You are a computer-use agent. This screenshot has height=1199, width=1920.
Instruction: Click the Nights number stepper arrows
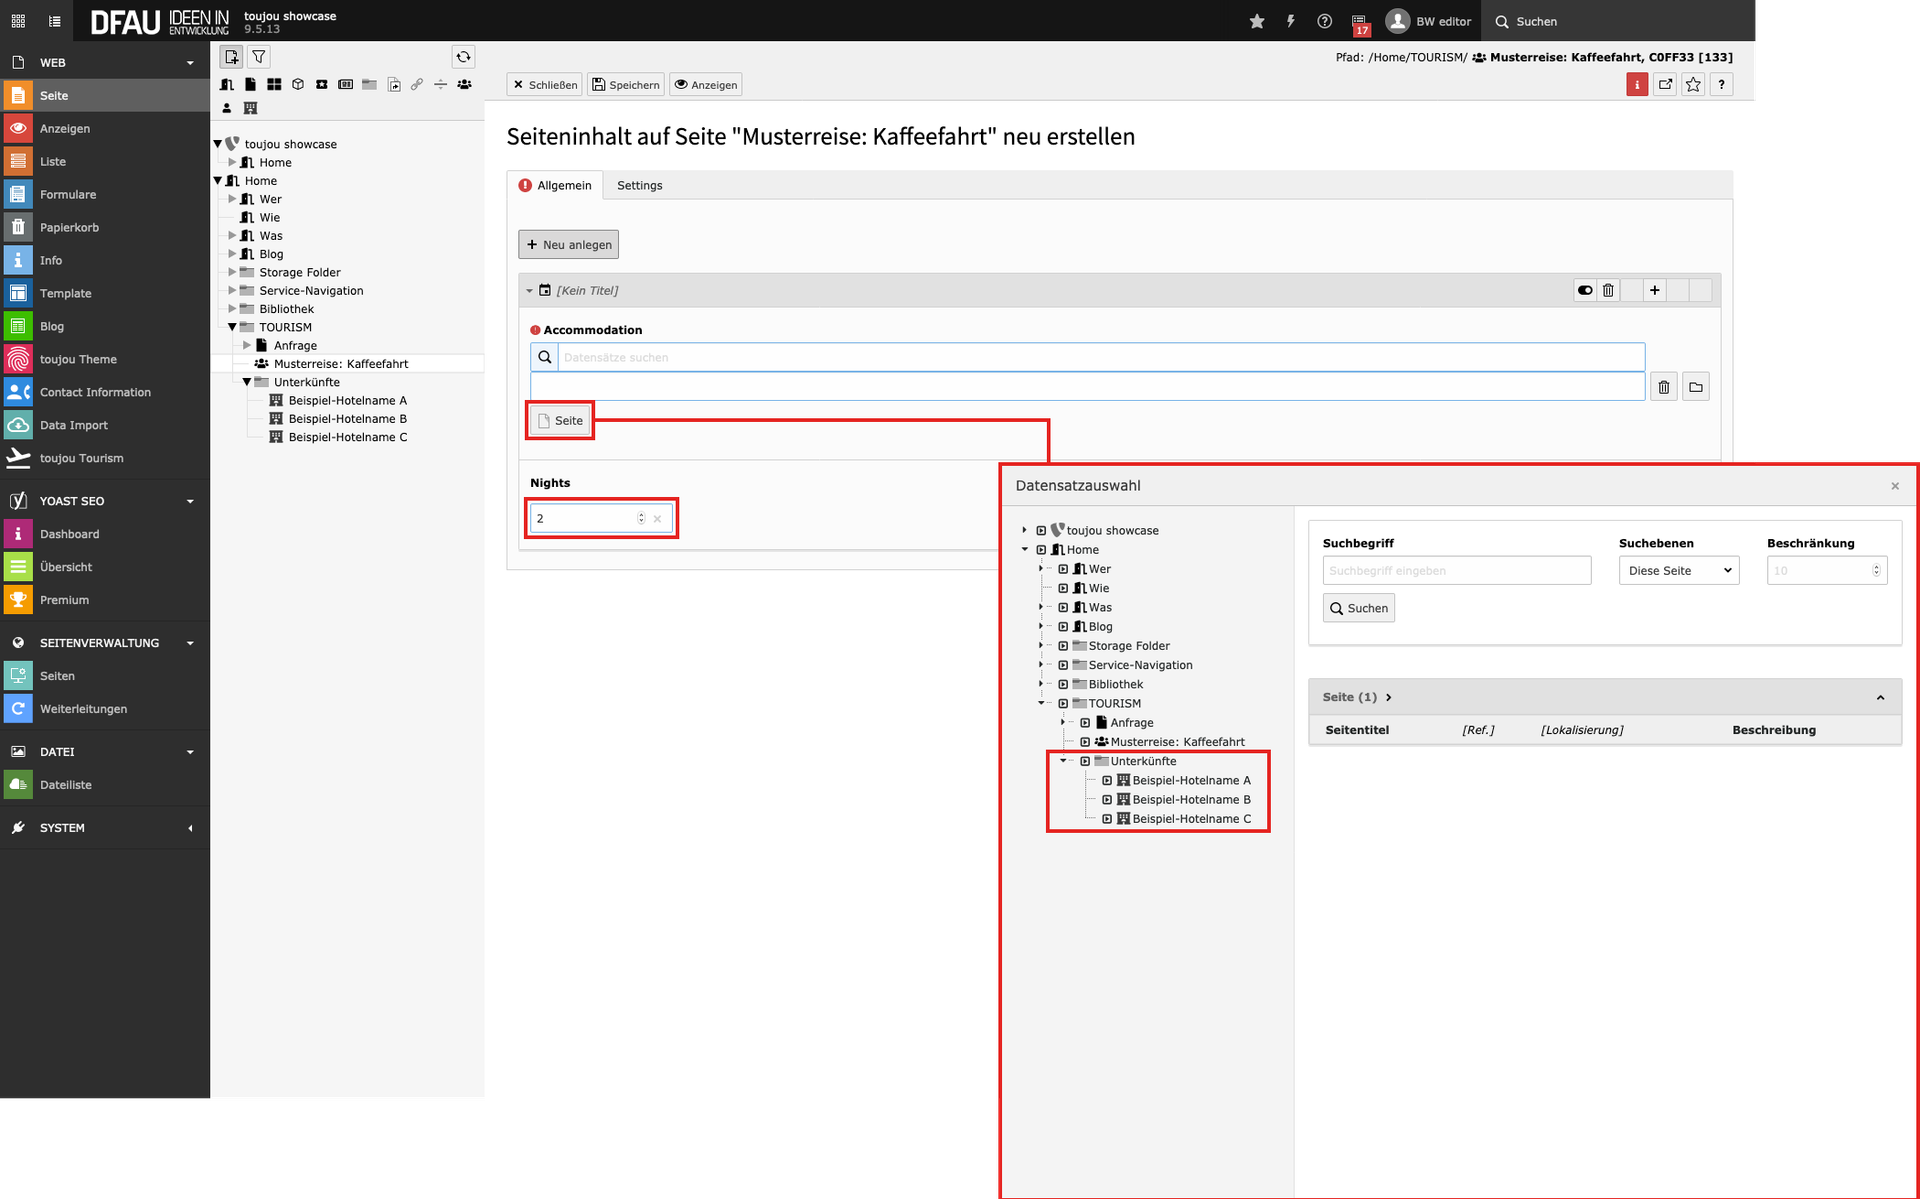click(641, 518)
